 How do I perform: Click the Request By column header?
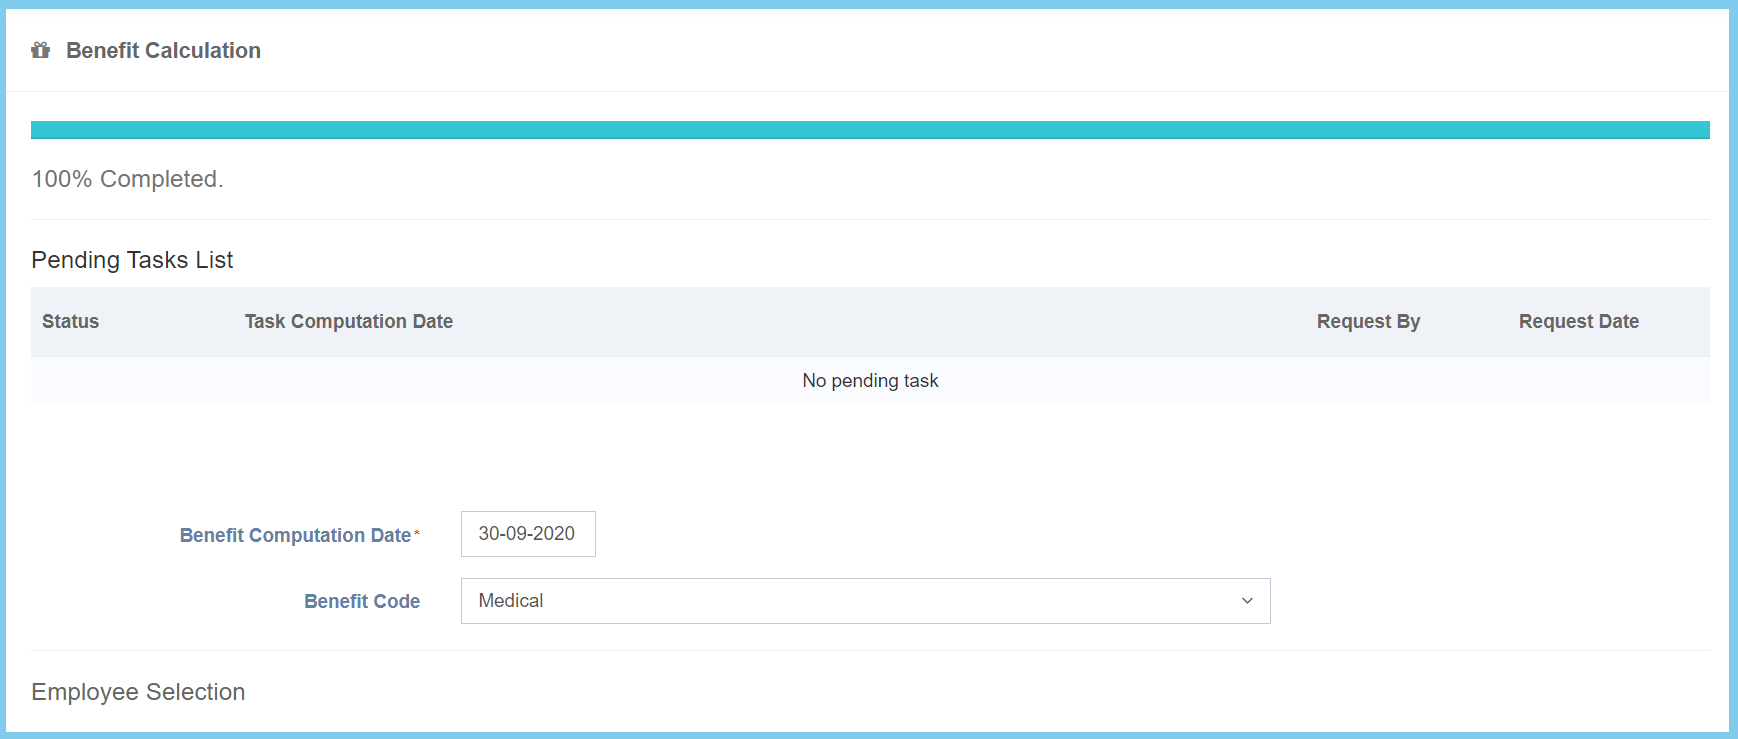[x=1368, y=321]
